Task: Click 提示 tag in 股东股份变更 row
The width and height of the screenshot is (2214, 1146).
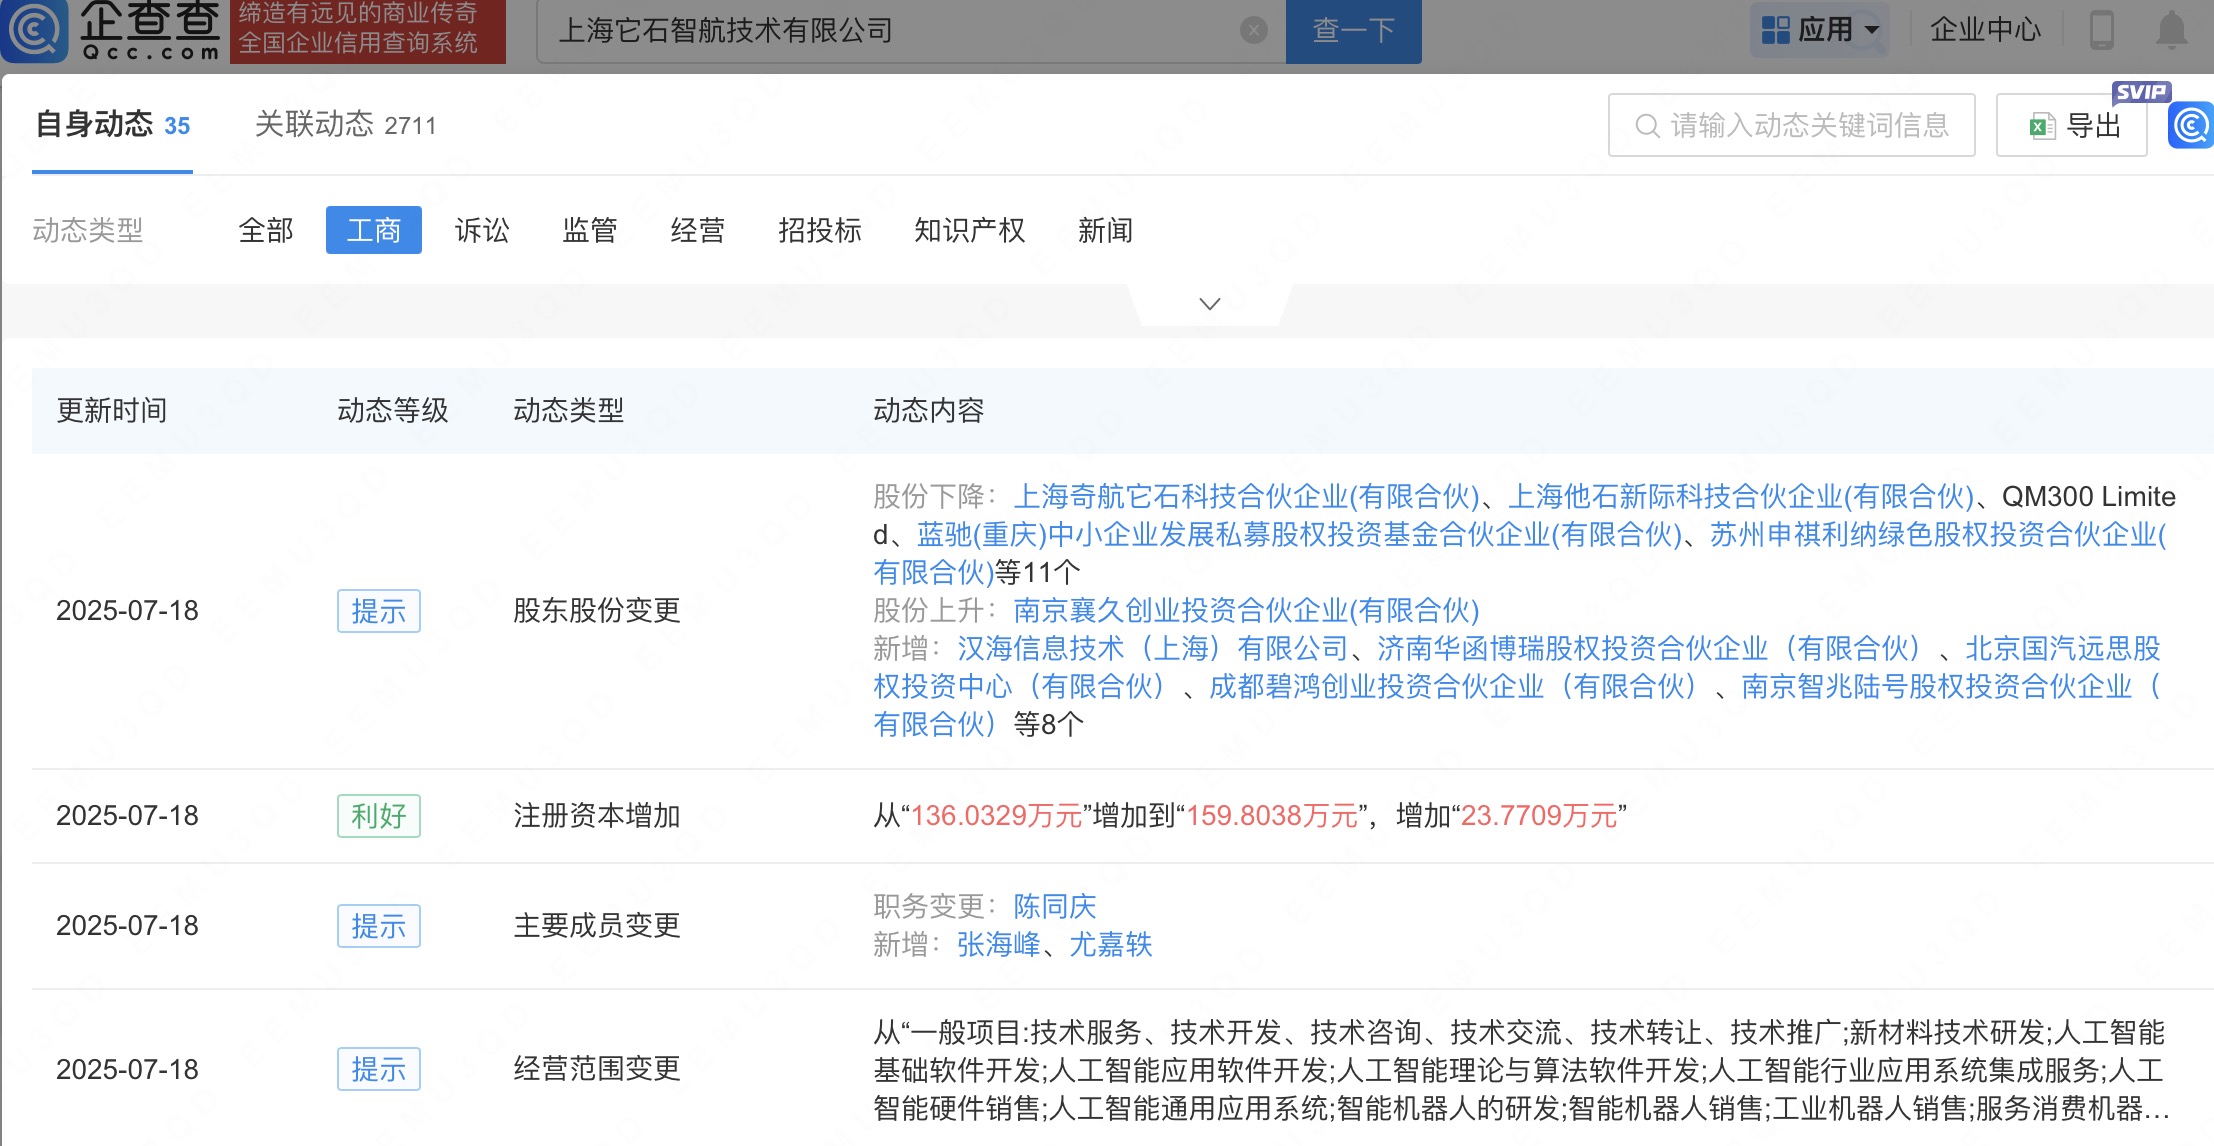Action: point(379,611)
